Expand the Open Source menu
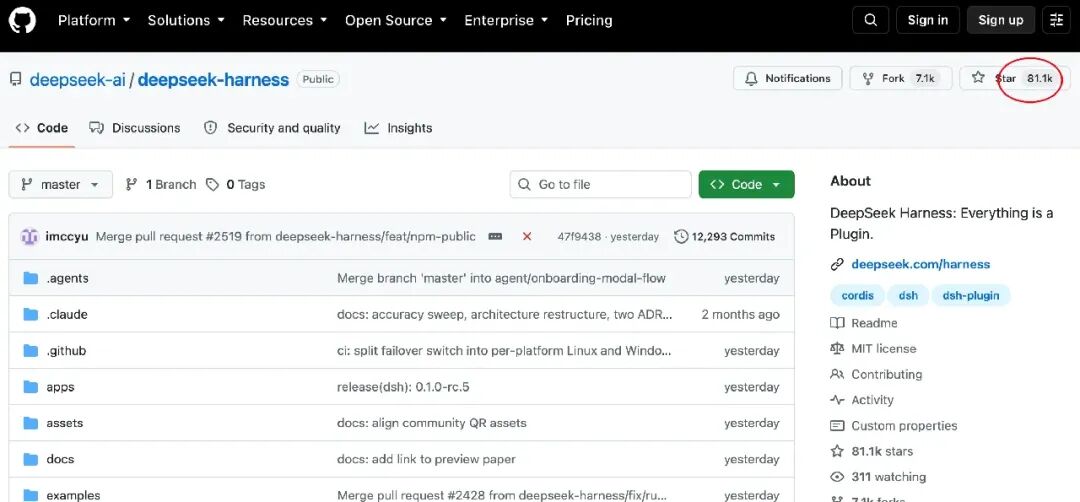This screenshot has height=502, width=1080. 395,20
